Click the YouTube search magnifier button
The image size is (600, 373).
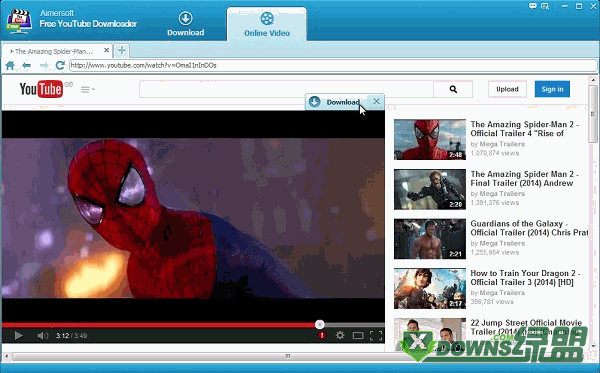453,89
